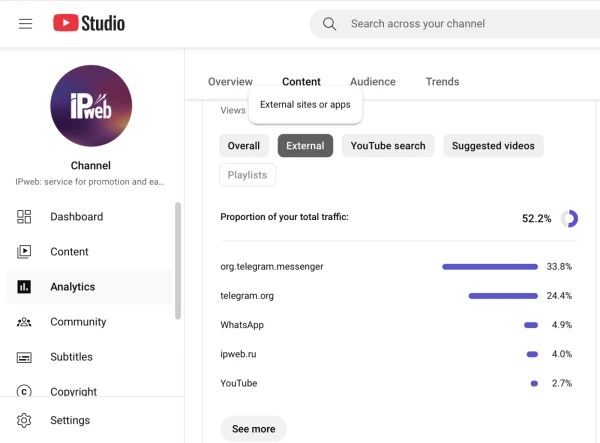Click into the channel search field

pyautogui.click(x=460, y=24)
